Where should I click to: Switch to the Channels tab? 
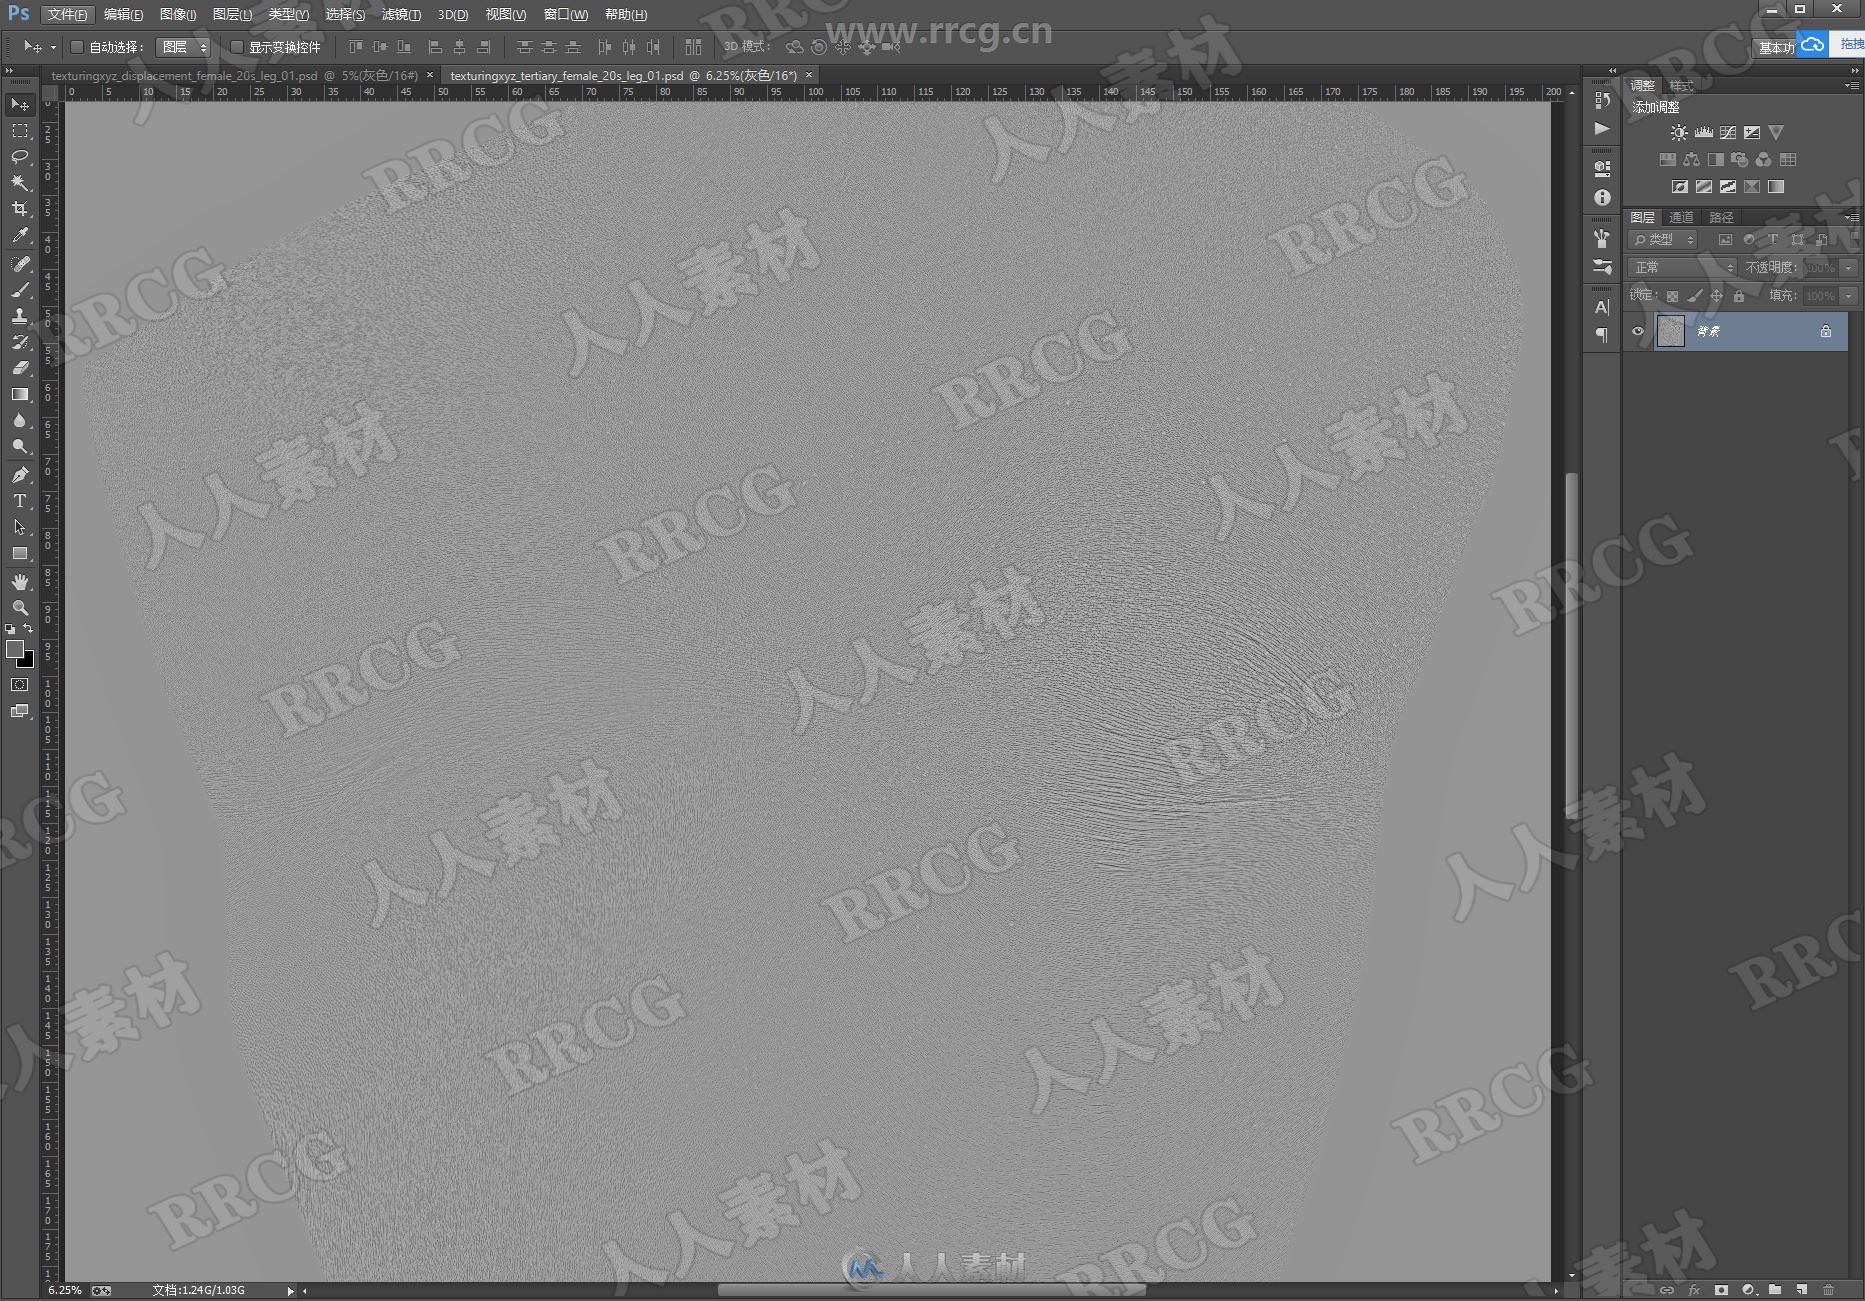(1681, 217)
